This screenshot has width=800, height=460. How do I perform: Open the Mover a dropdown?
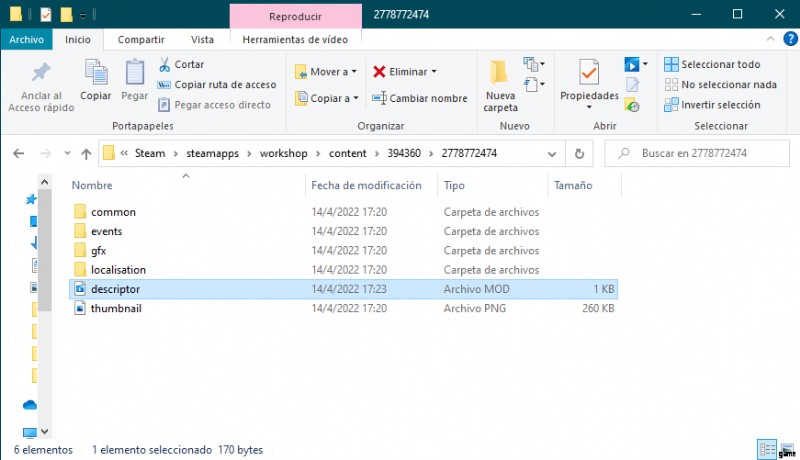(x=328, y=72)
